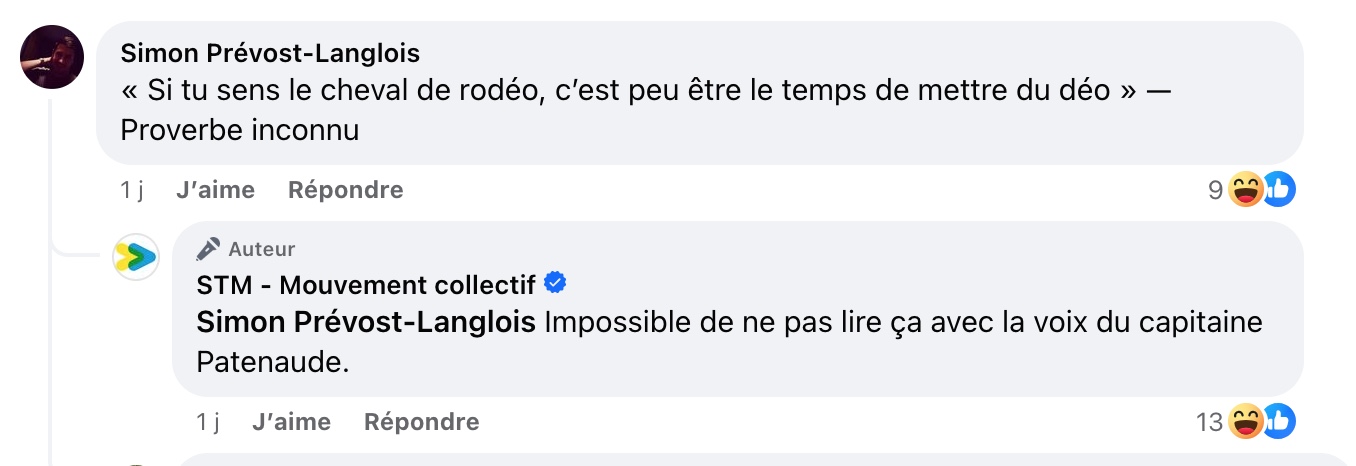The width and height of the screenshot is (1356, 466).
Task: View haha reaction on Simon's comment
Action: tap(1244, 189)
